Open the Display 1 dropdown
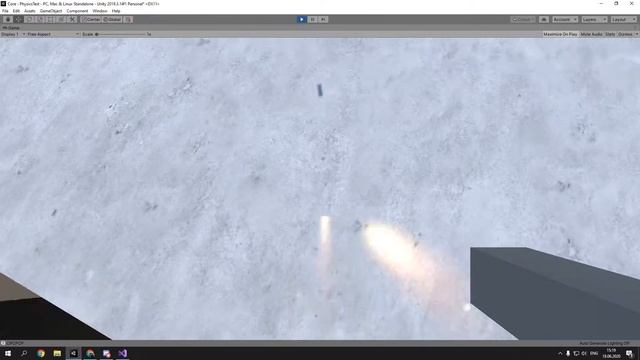Screen dimensions: 640x360 [x=13, y=34]
